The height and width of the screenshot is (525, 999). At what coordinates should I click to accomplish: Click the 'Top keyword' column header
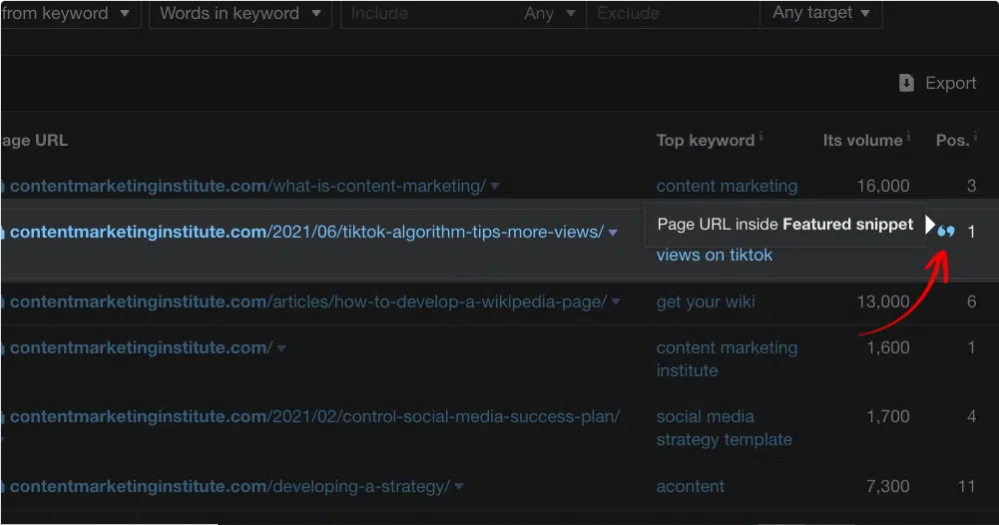(x=705, y=140)
